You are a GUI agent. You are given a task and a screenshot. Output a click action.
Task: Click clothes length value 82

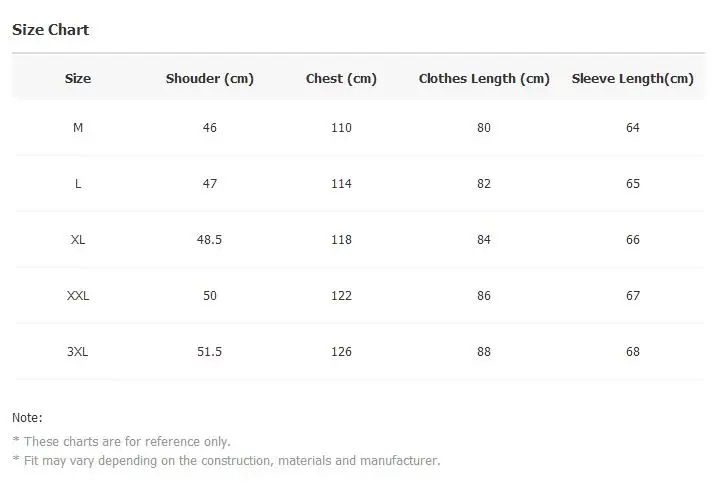484,184
